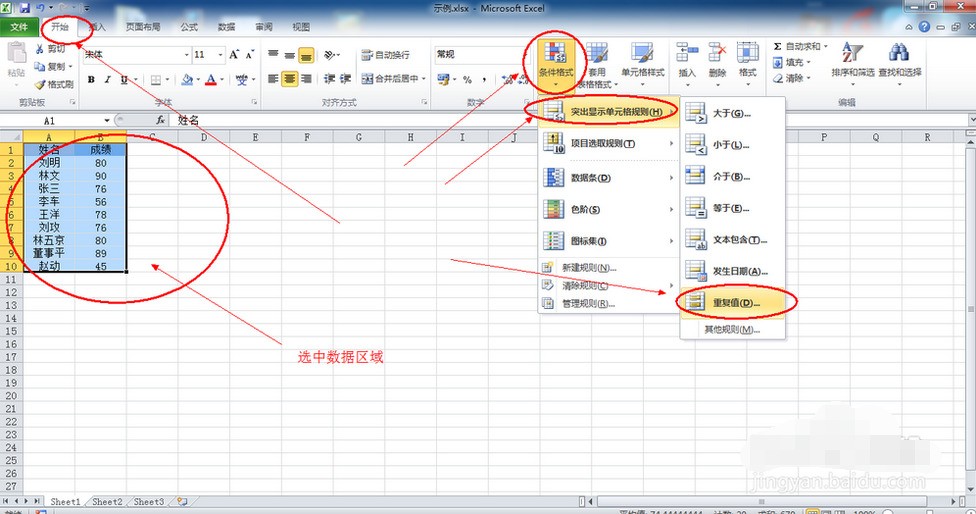Toggle Italic (I) formatting
This screenshot has width=976, height=514.
(x=108, y=80)
